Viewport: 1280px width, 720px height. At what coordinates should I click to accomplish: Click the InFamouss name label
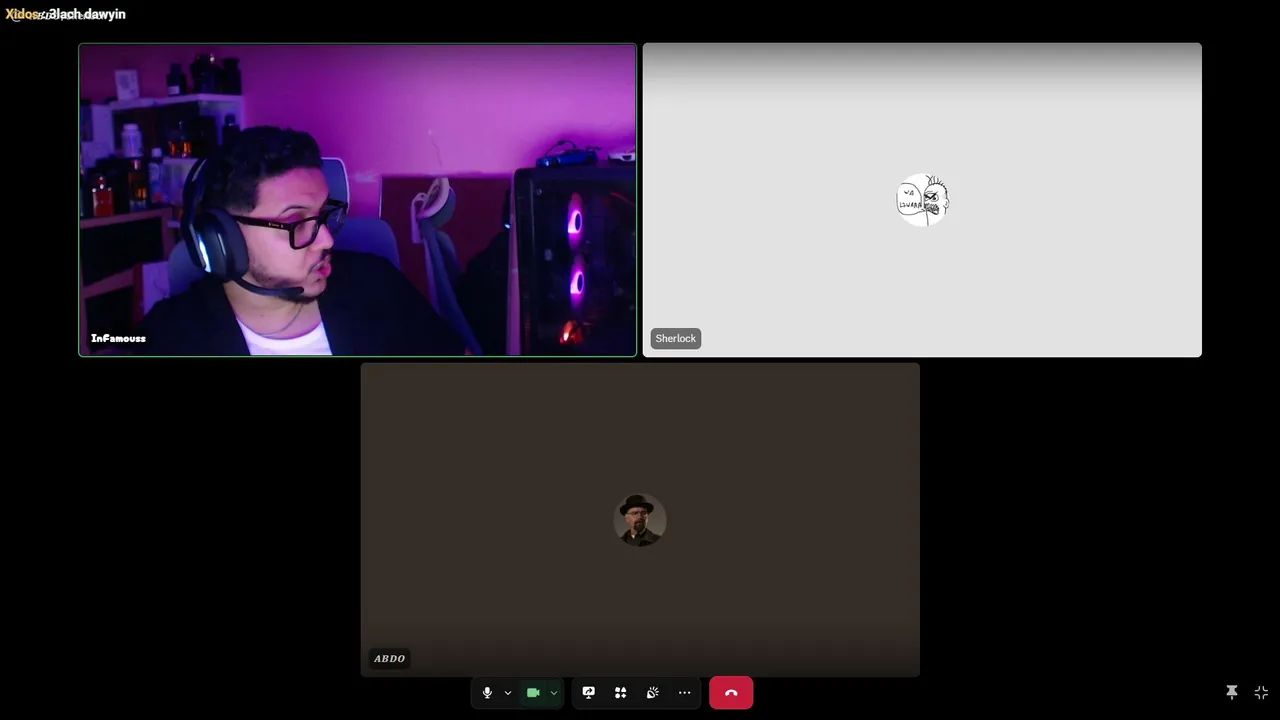pos(118,338)
